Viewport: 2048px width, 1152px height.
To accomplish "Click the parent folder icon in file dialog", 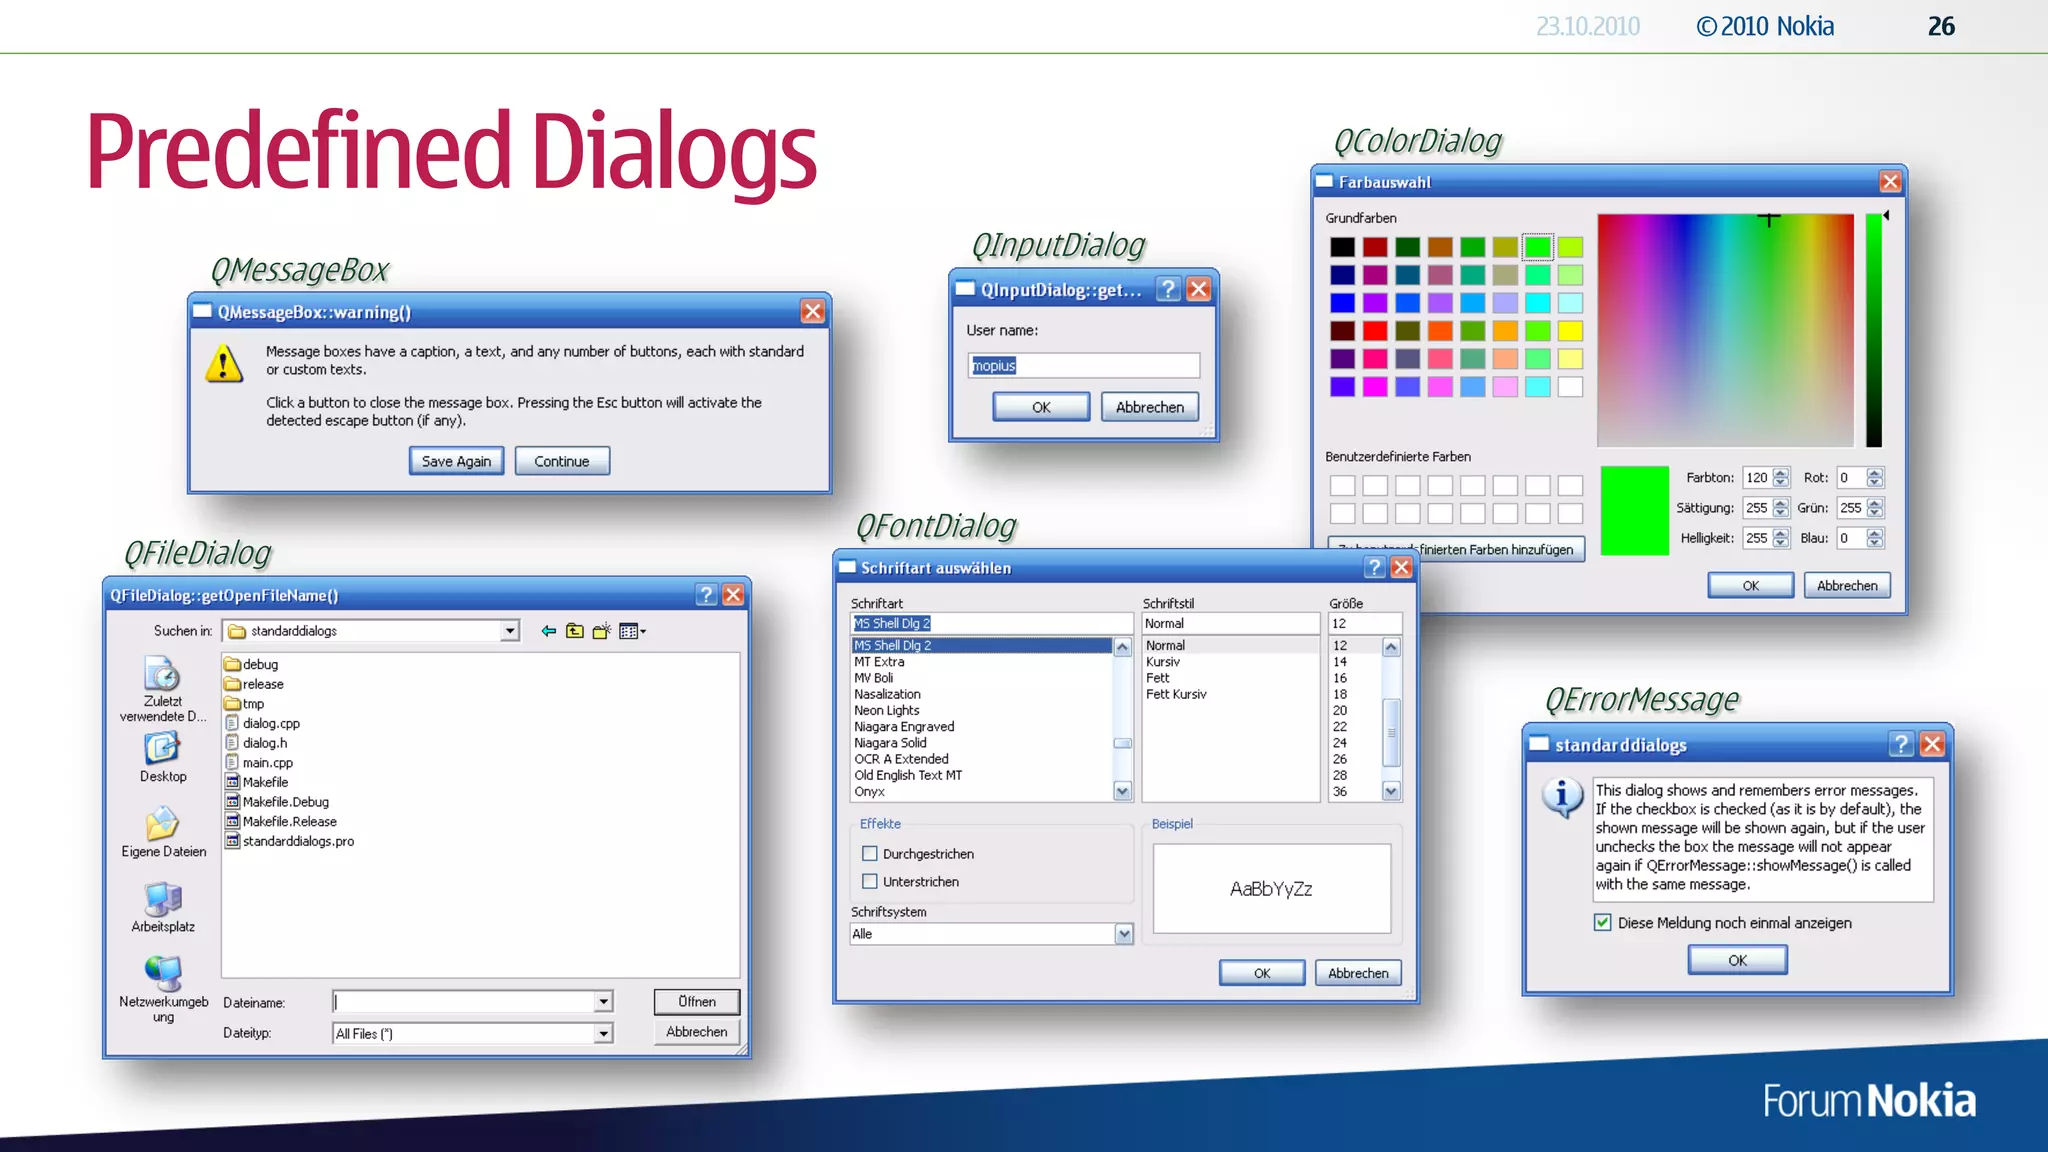I will point(575,631).
